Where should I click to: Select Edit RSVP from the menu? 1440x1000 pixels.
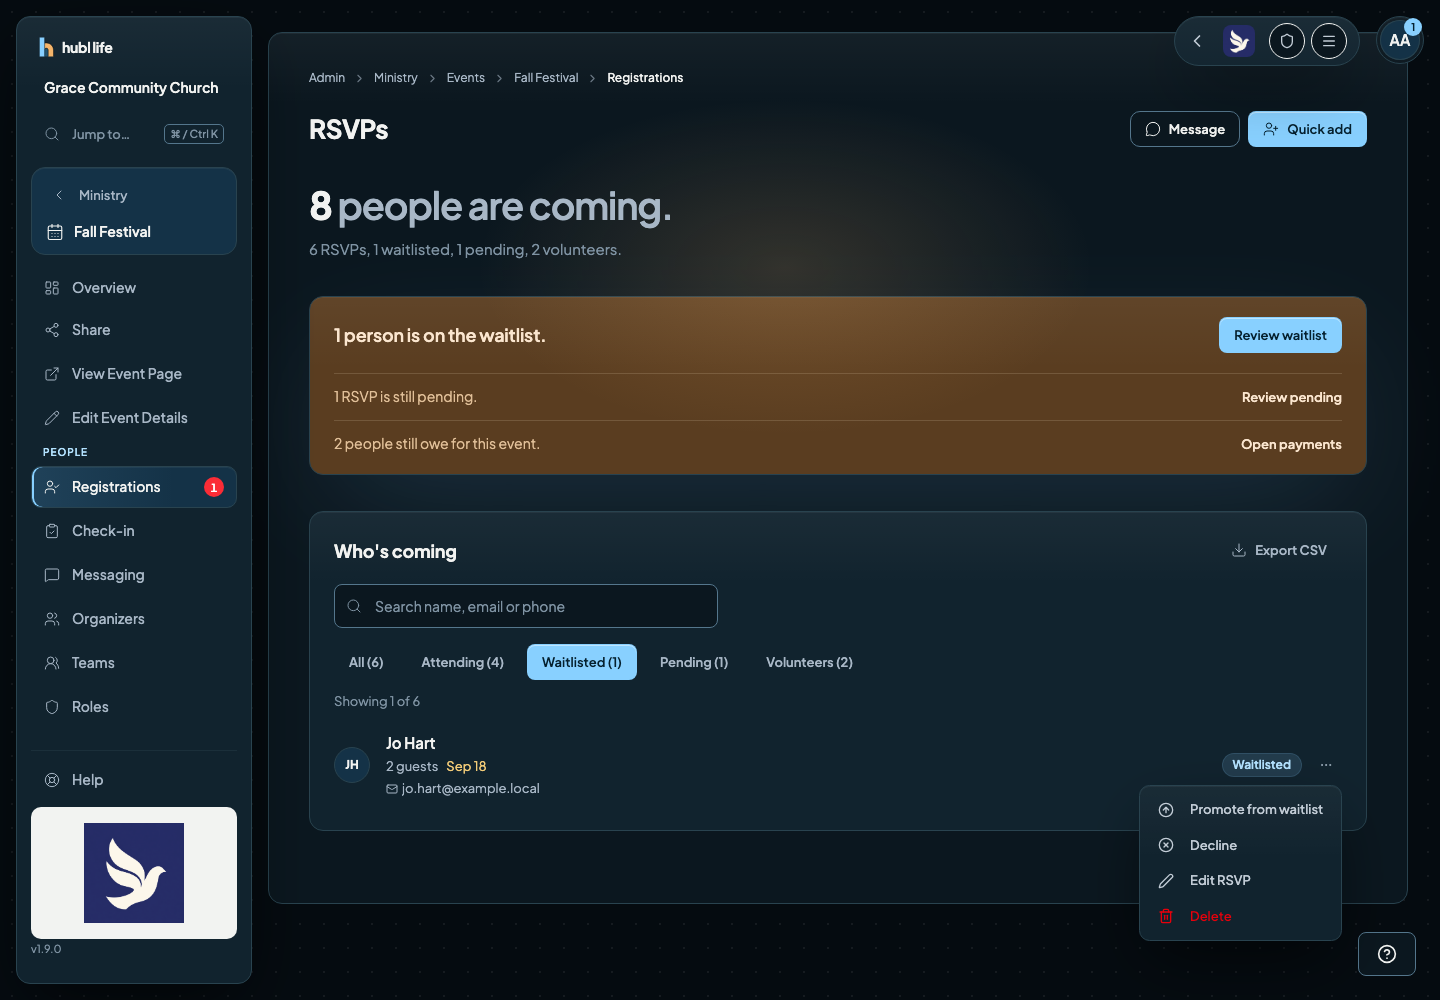tap(1240, 881)
